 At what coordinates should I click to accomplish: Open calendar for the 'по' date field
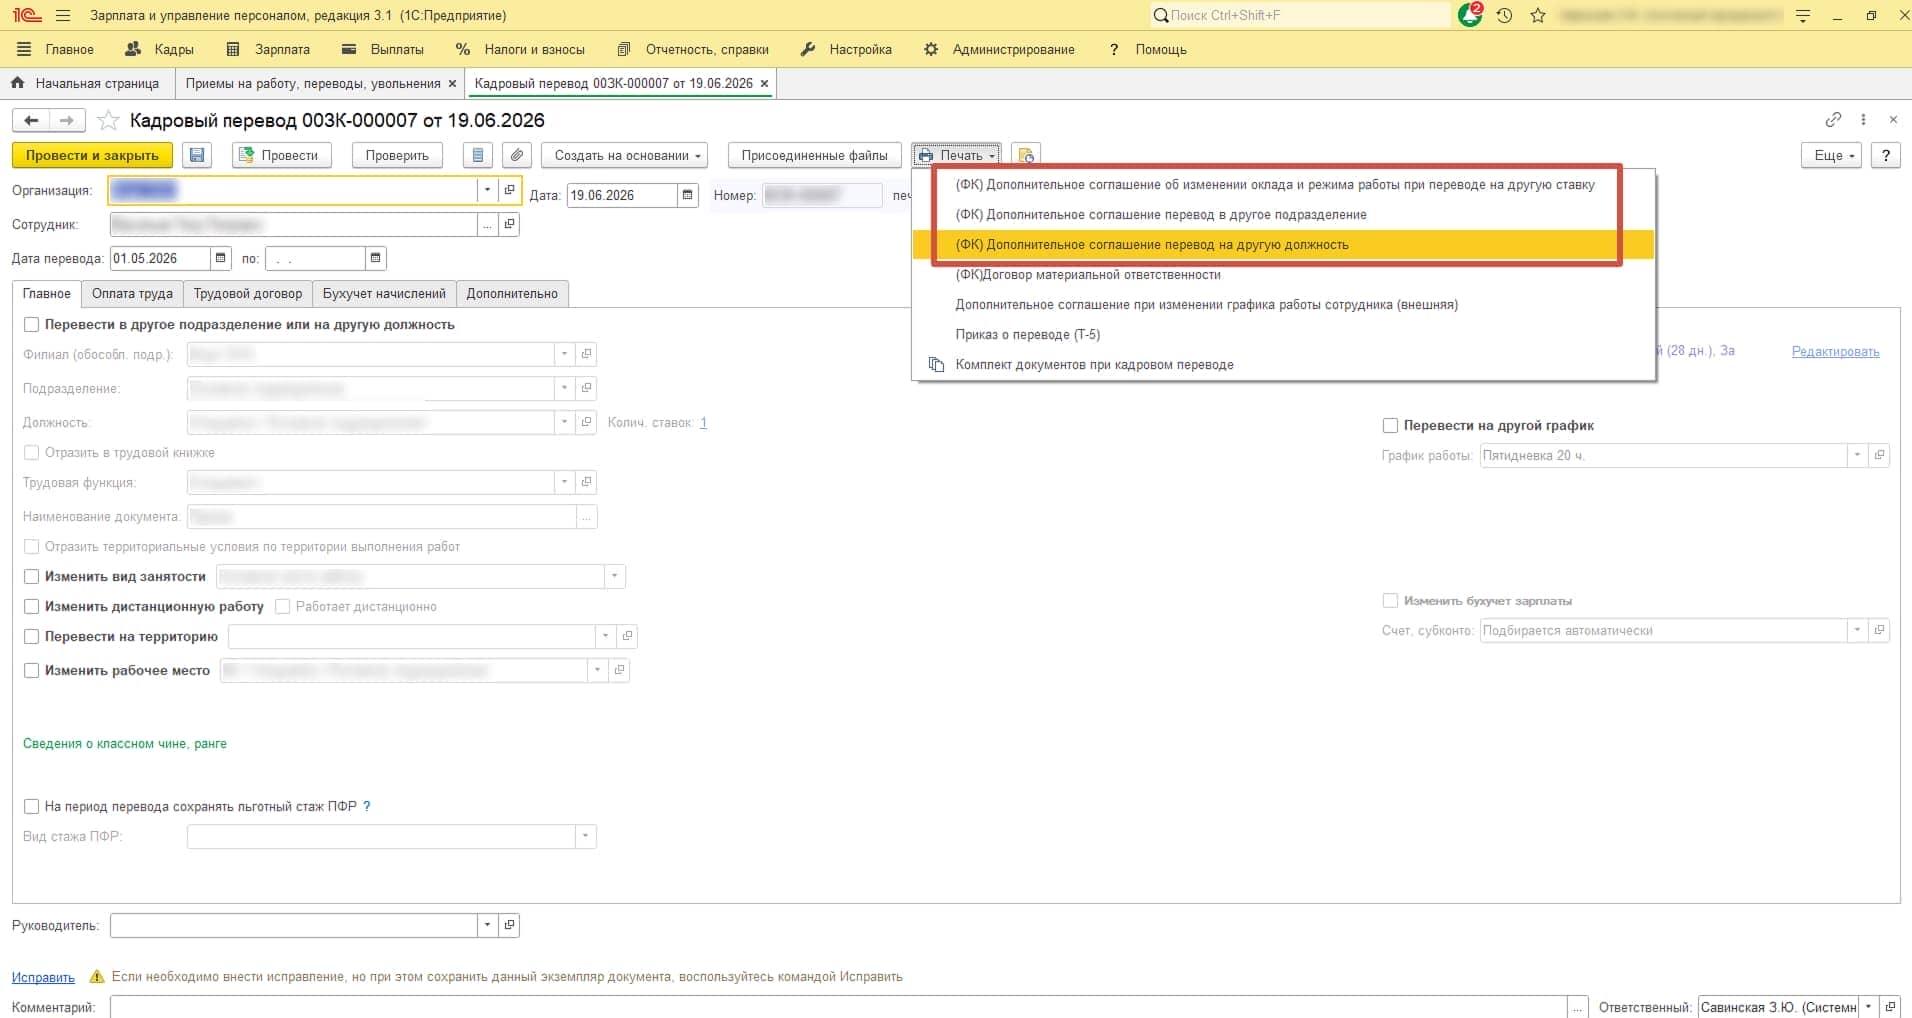pyautogui.click(x=375, y=258)
